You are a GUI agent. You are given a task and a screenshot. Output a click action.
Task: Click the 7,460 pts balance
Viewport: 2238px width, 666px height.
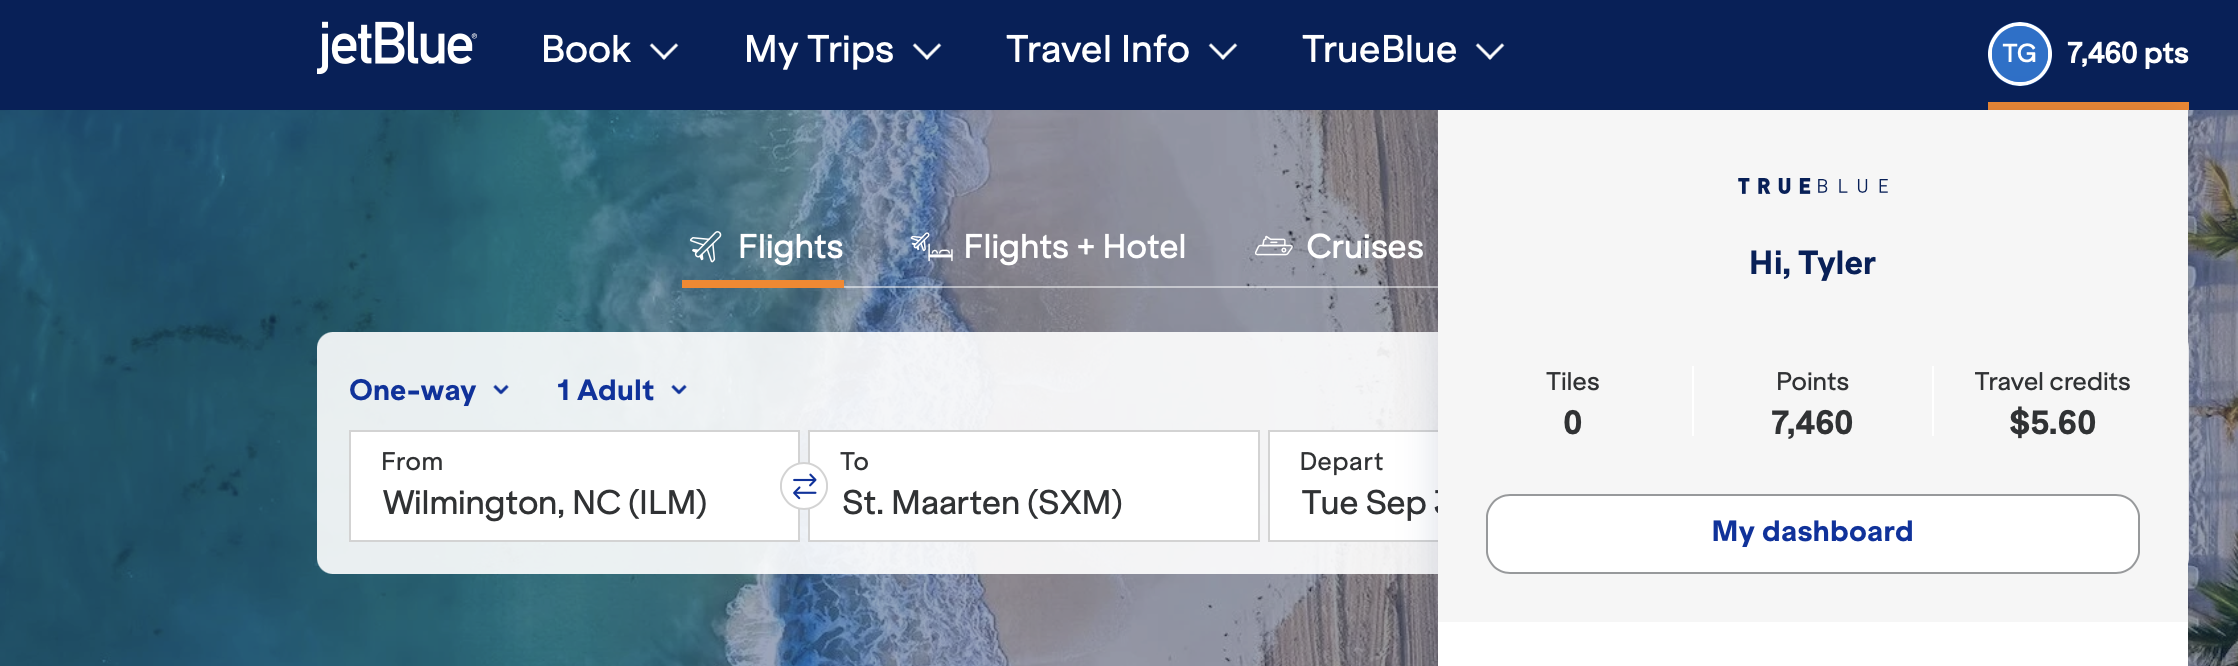[2127, 53]
